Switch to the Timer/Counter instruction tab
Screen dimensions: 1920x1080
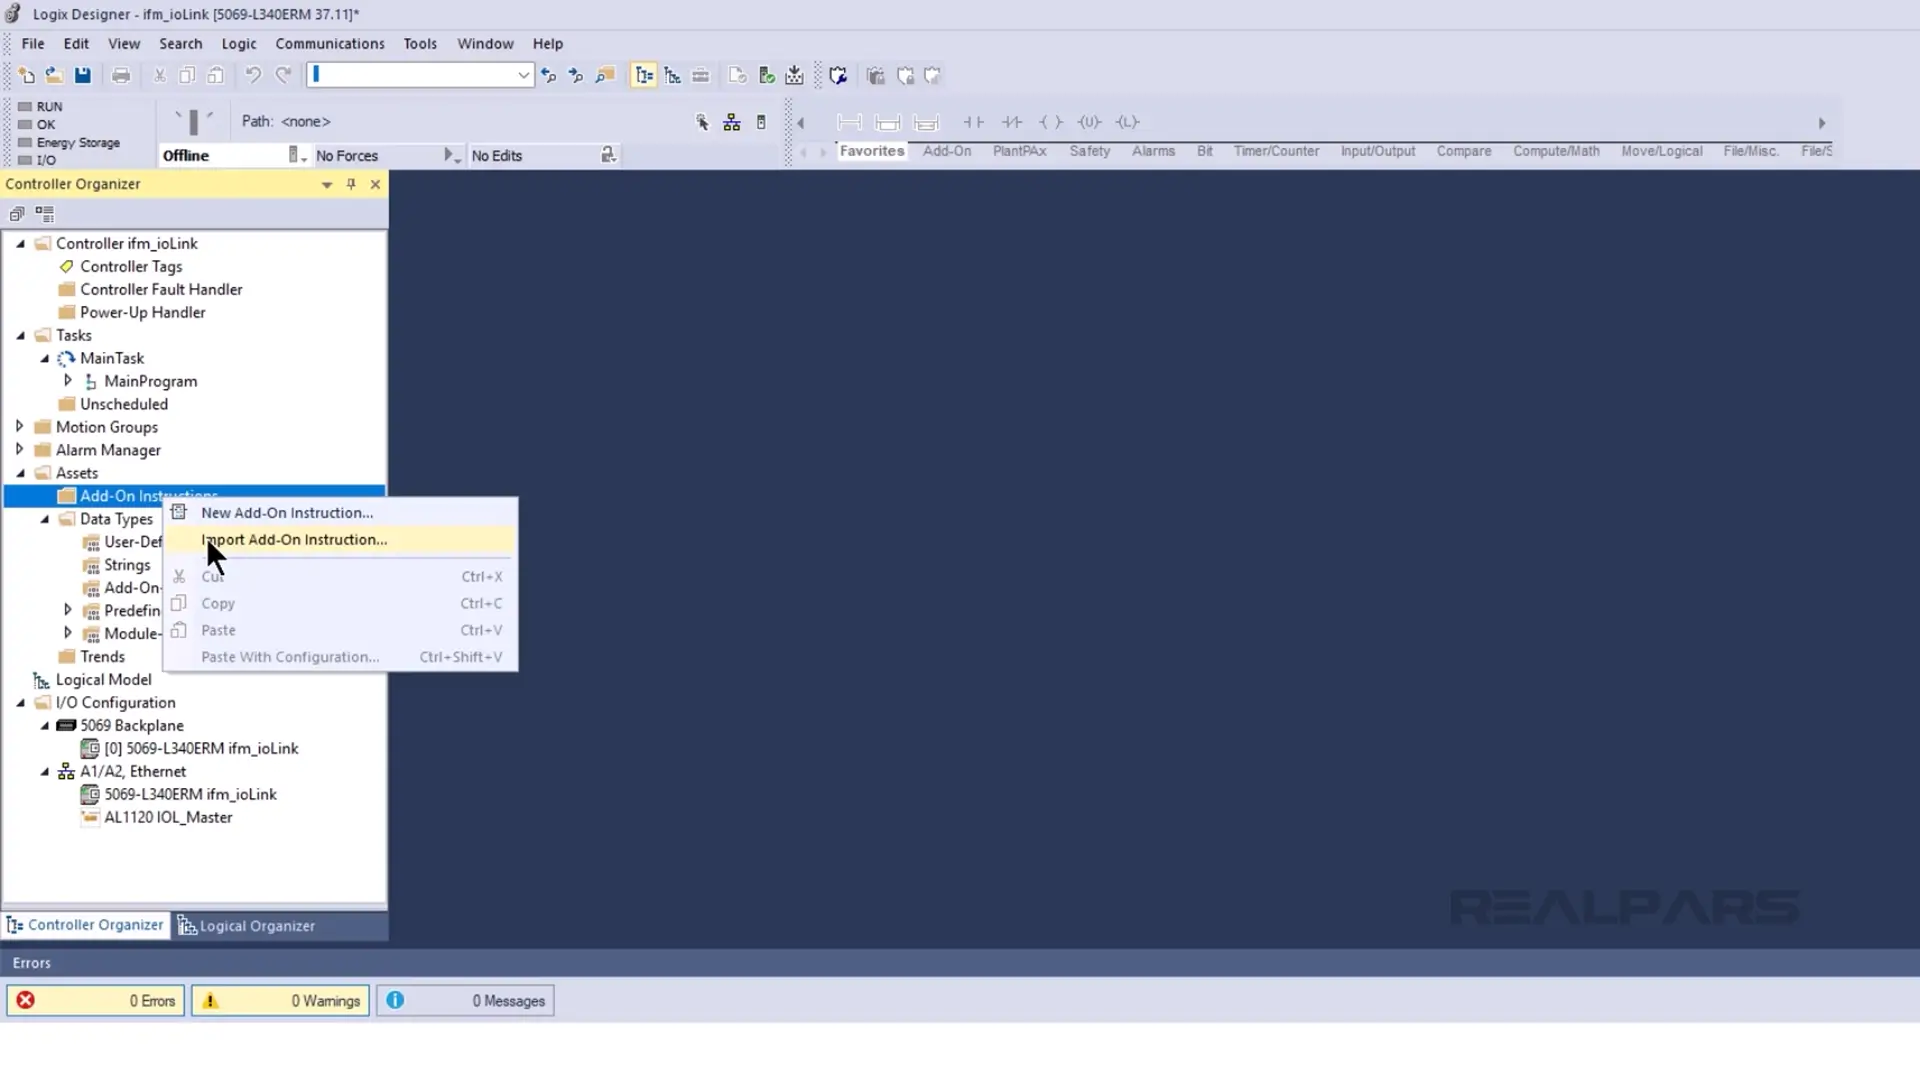pyautogui.click(x=1276, y=151)
